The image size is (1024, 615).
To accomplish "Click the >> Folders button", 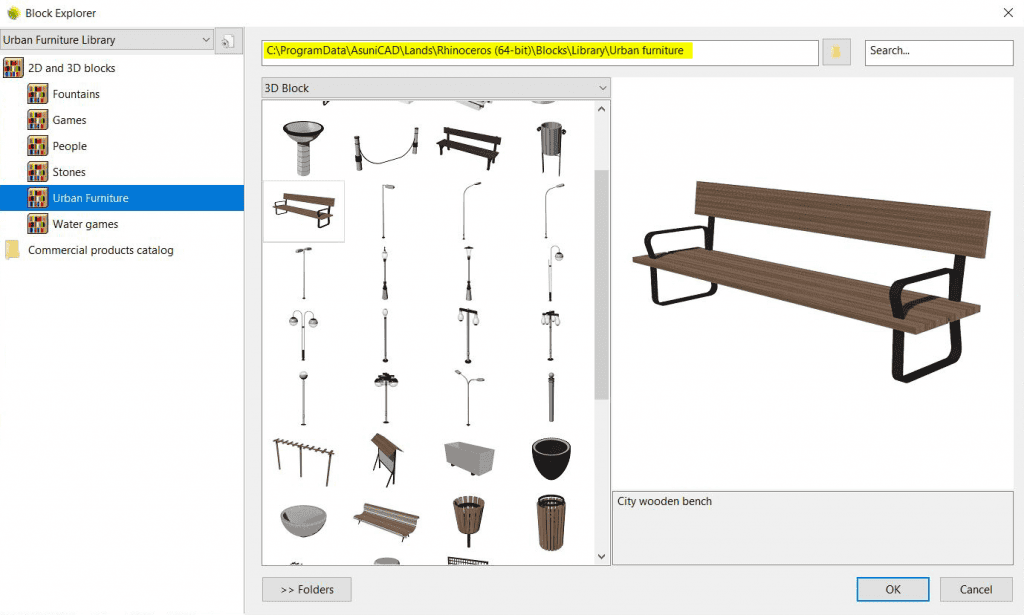I will coord(307,590).
